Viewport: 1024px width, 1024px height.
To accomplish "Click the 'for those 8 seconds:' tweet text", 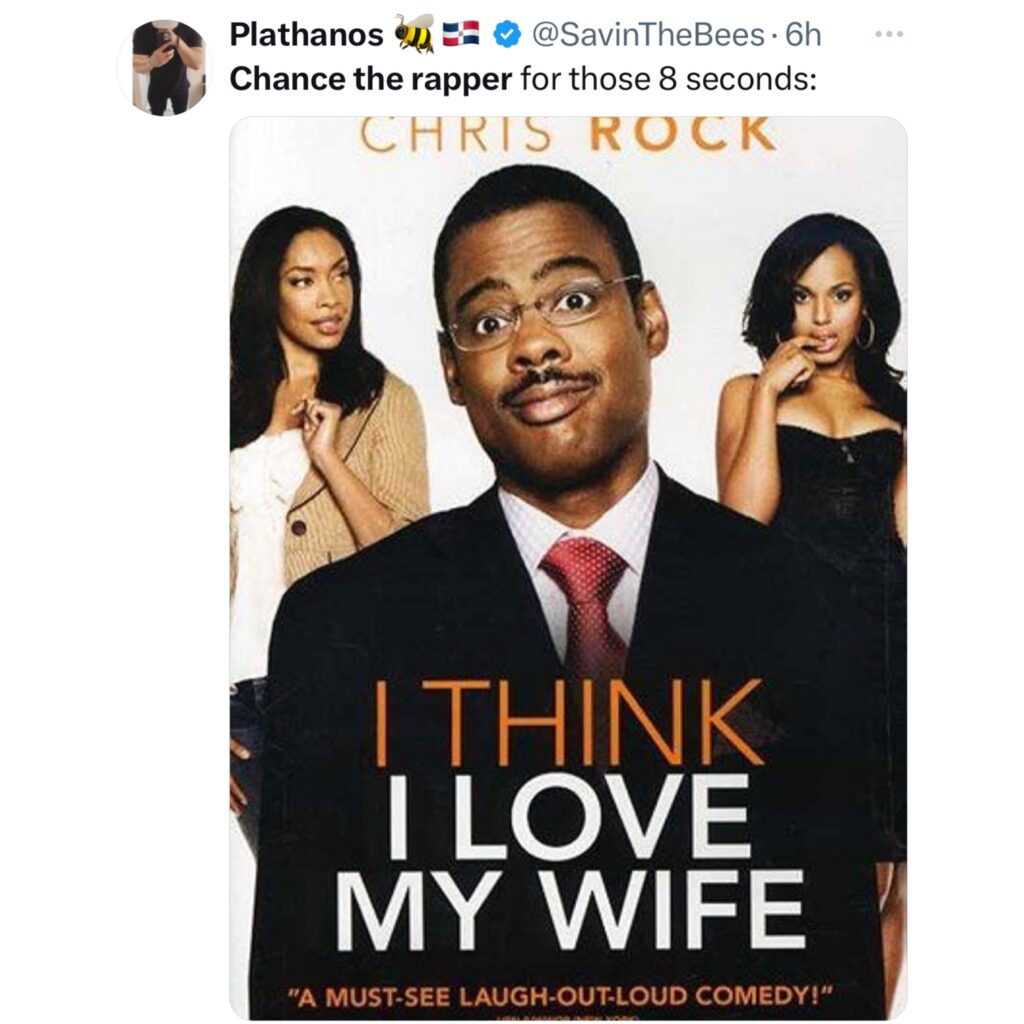I will (x=668, y=80).
